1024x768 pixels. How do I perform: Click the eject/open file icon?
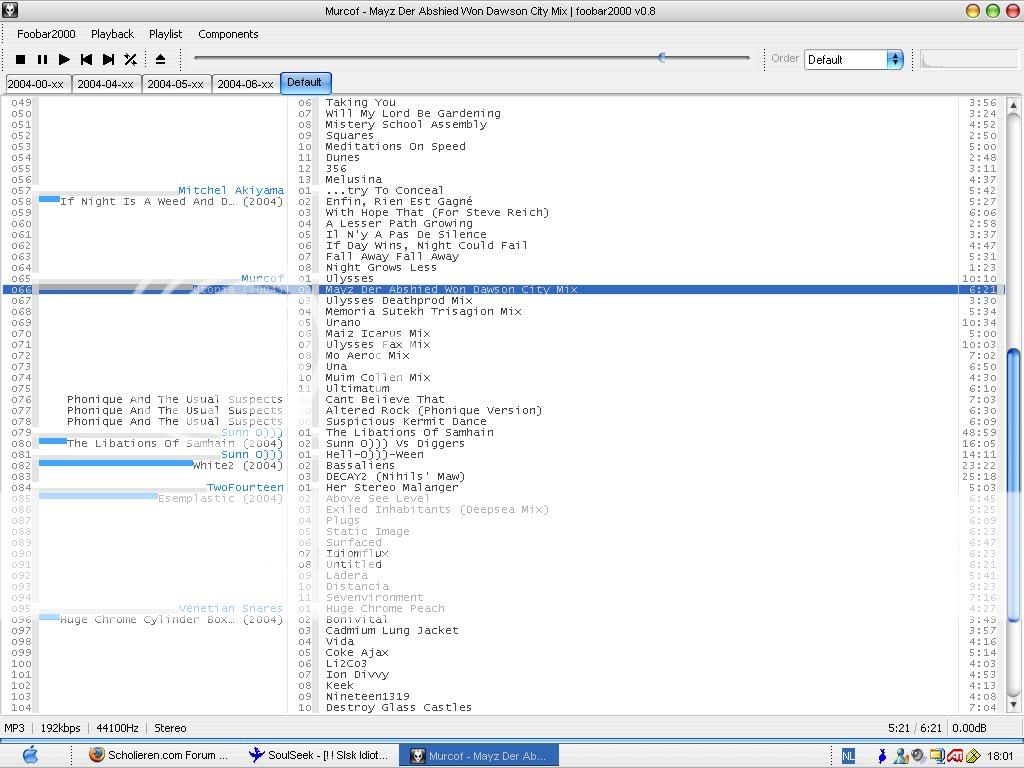(x=160, y=59)
